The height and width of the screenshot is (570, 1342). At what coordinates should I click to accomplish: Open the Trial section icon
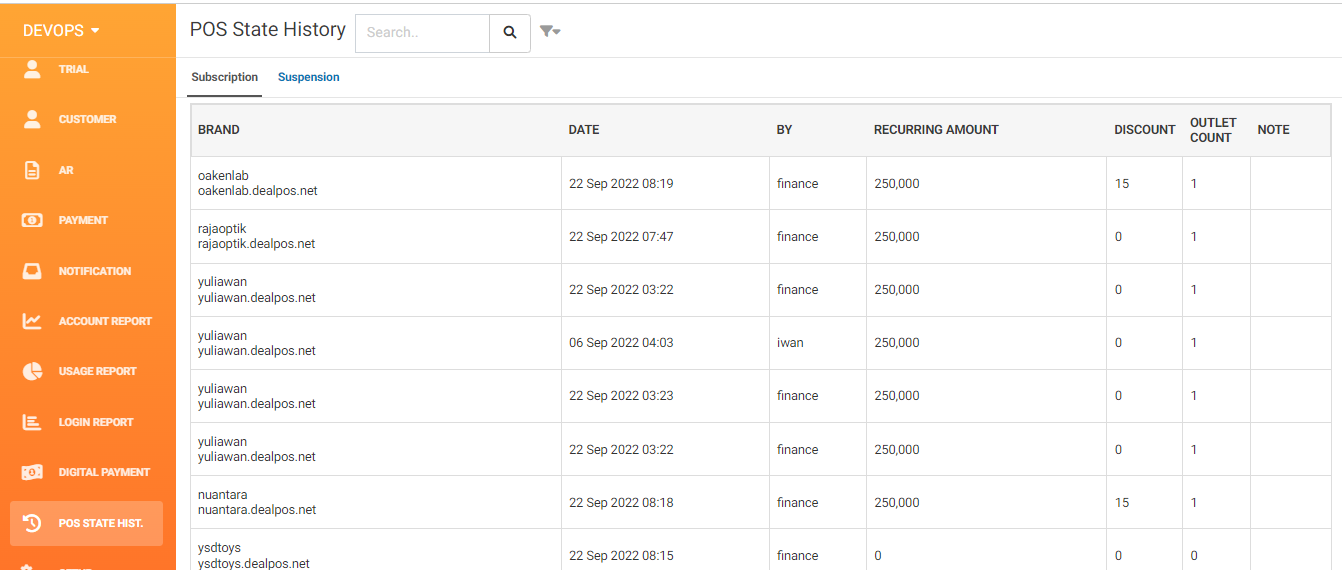(32, 69)
